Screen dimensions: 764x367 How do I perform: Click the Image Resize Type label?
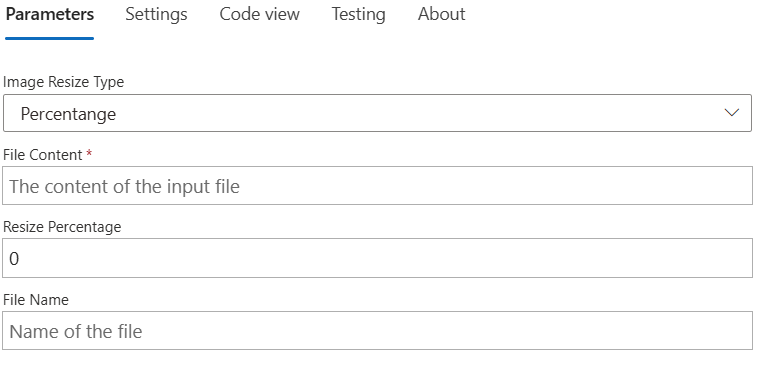(x=63, y=82)
